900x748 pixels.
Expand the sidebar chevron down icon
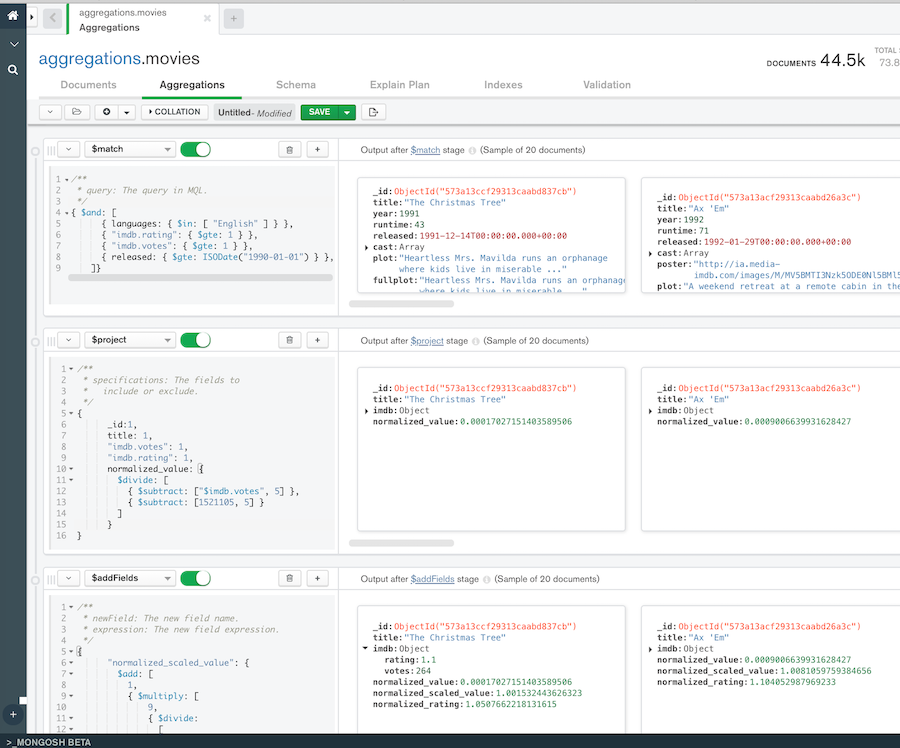click(14, 44)
